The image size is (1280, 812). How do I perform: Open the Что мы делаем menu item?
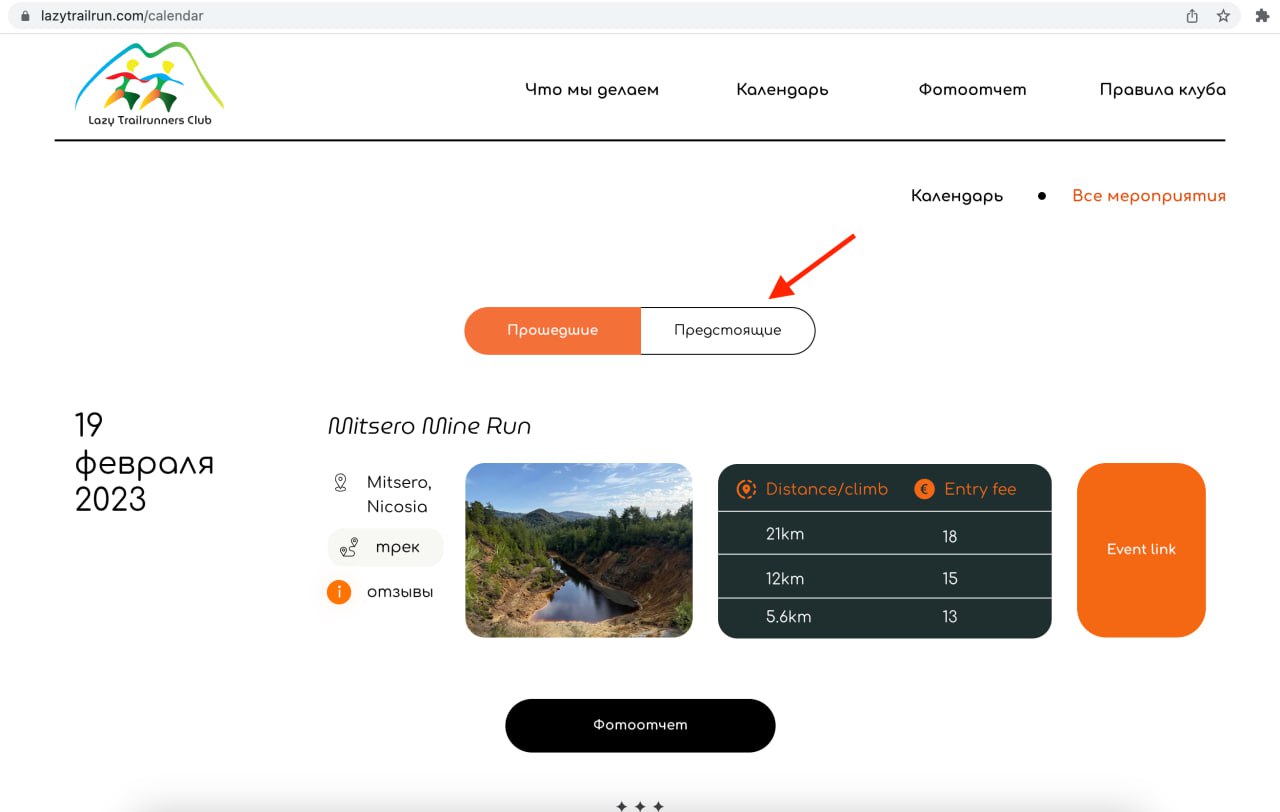[592, 89]
